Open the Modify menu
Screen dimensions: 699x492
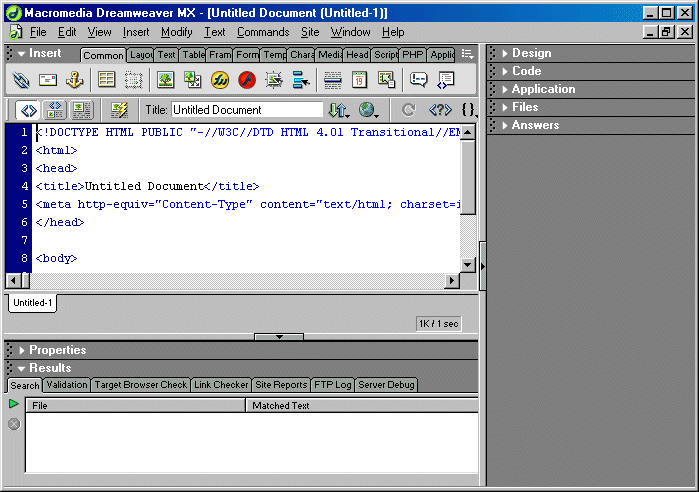pyautogui.click(x=177, y=32)
